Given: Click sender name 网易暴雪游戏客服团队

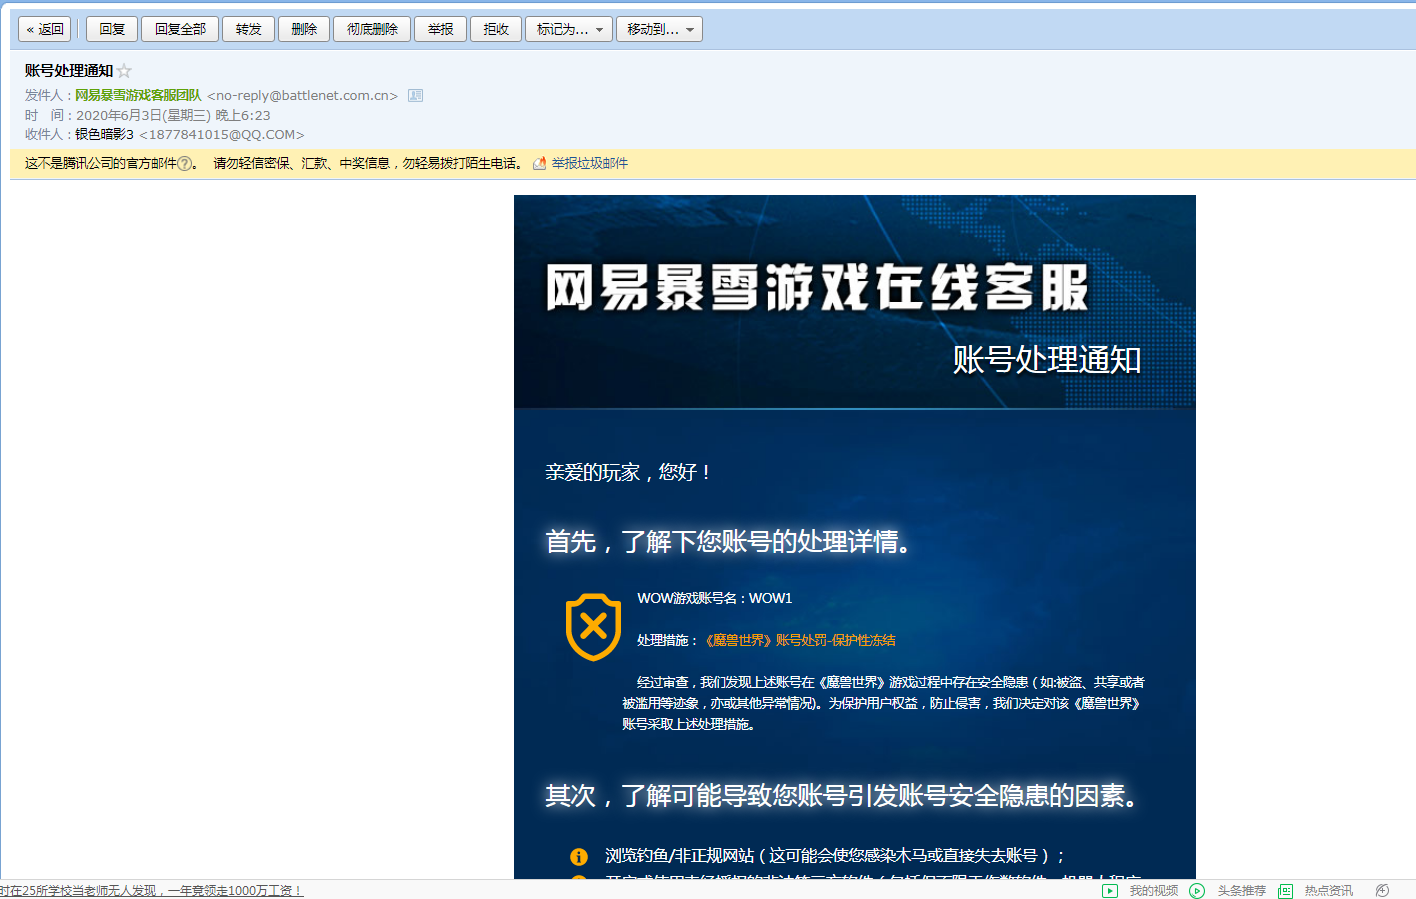Looking at the screenshot, I should click(138, 96).
